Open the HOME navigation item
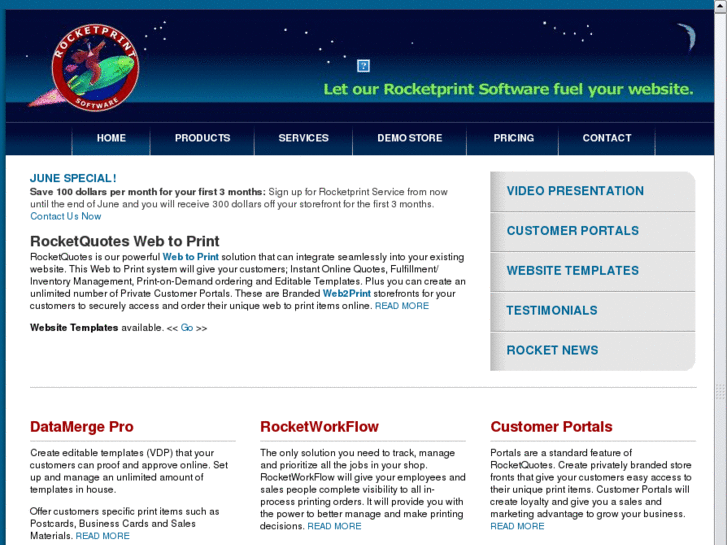The height and width of the screenshot is (545, 727). point(111,138)
